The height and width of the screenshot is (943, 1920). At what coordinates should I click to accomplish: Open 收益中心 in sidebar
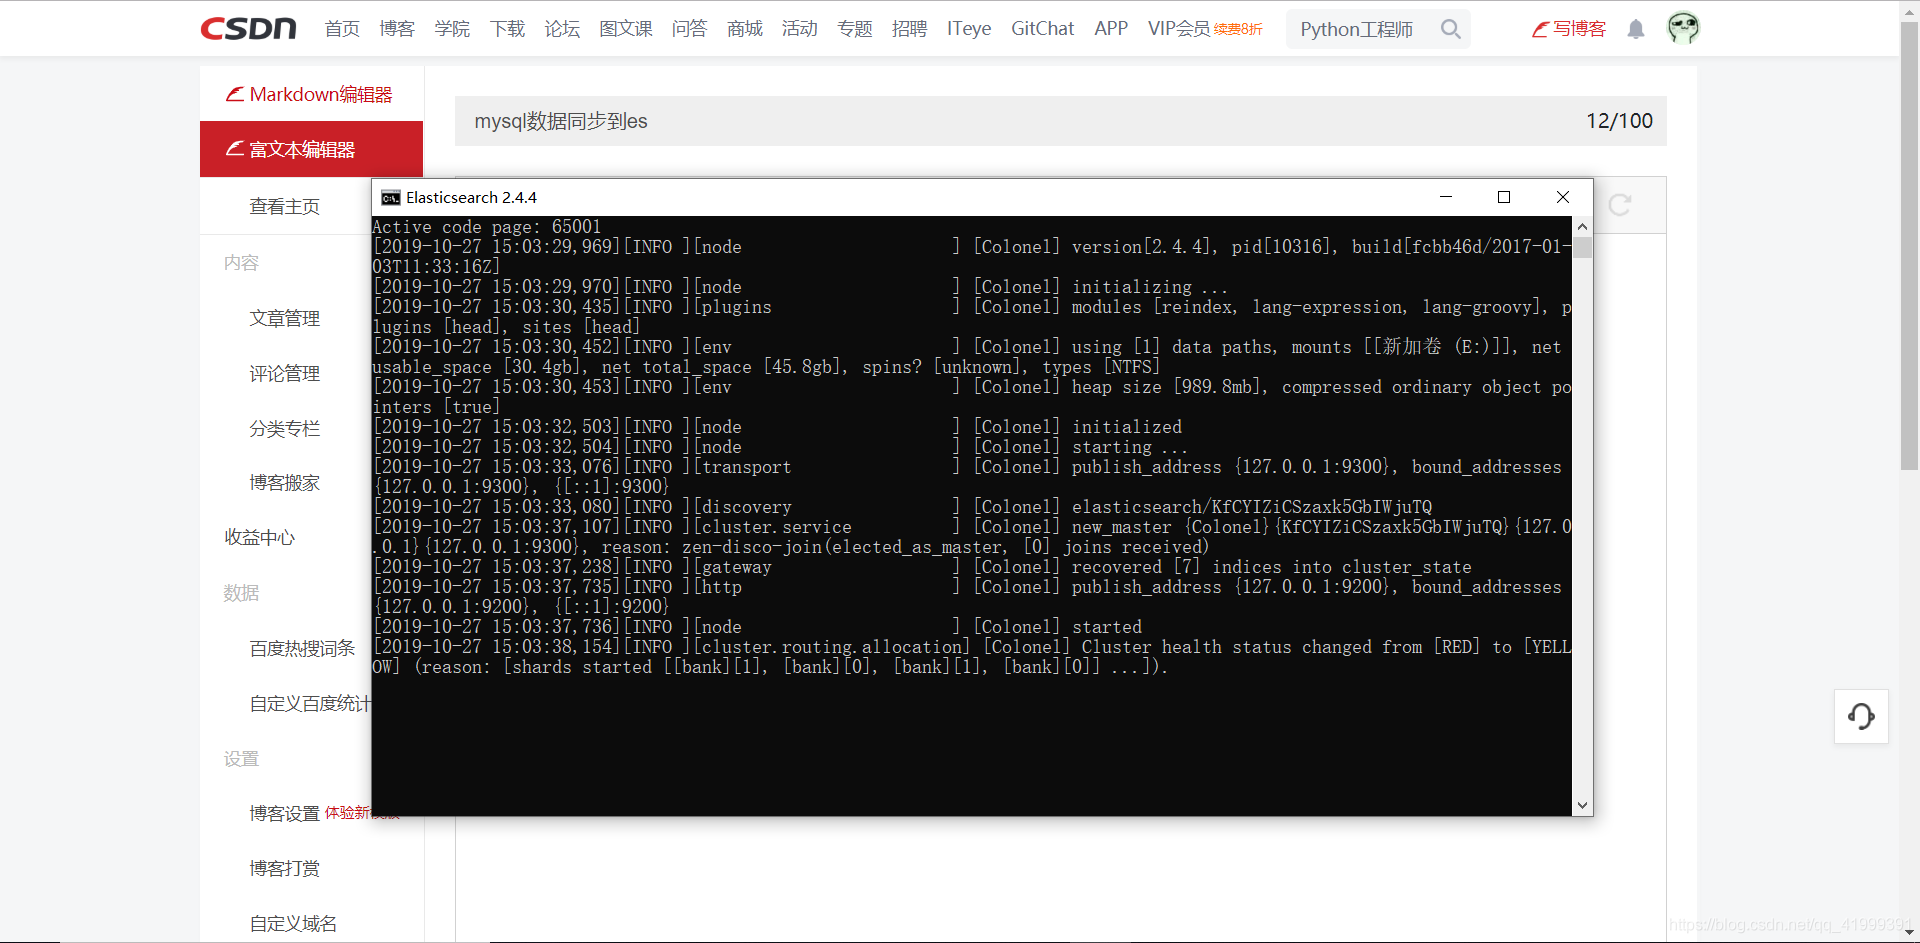point(260,537)
